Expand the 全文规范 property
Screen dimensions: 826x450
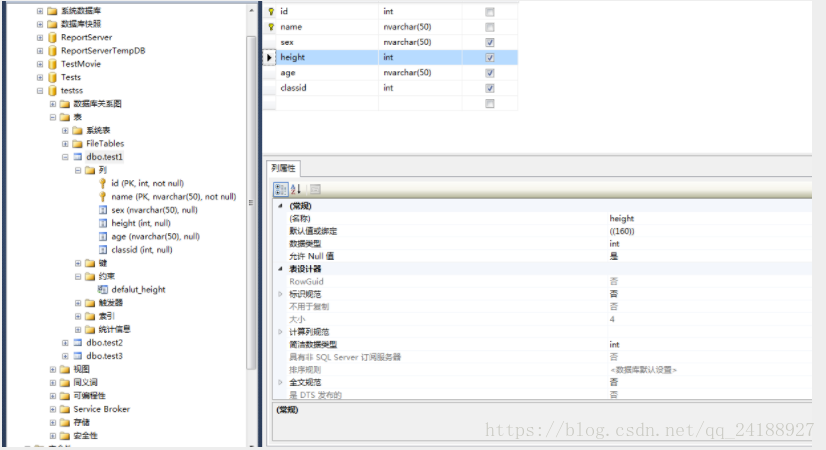280,382
